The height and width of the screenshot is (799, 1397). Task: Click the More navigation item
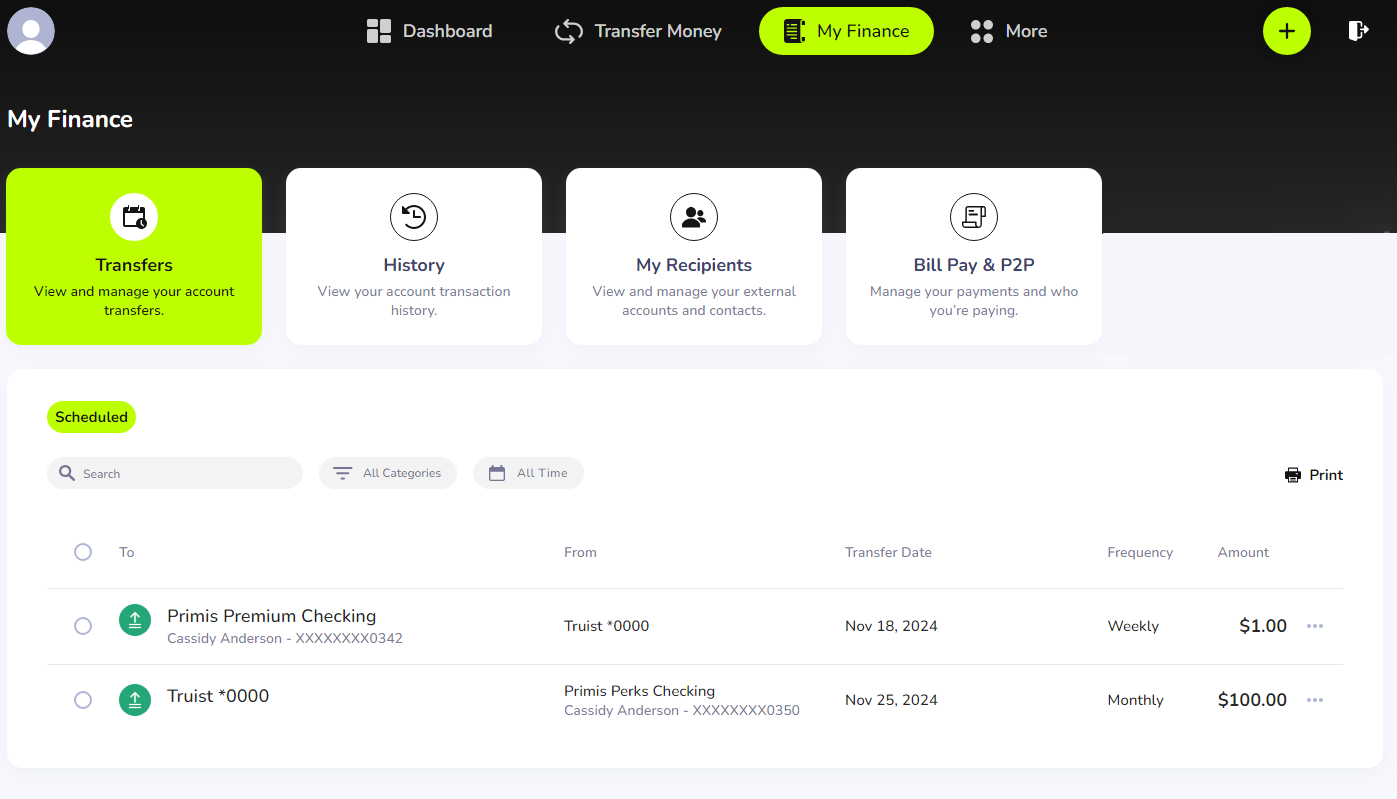click(x=1008, y=31)
